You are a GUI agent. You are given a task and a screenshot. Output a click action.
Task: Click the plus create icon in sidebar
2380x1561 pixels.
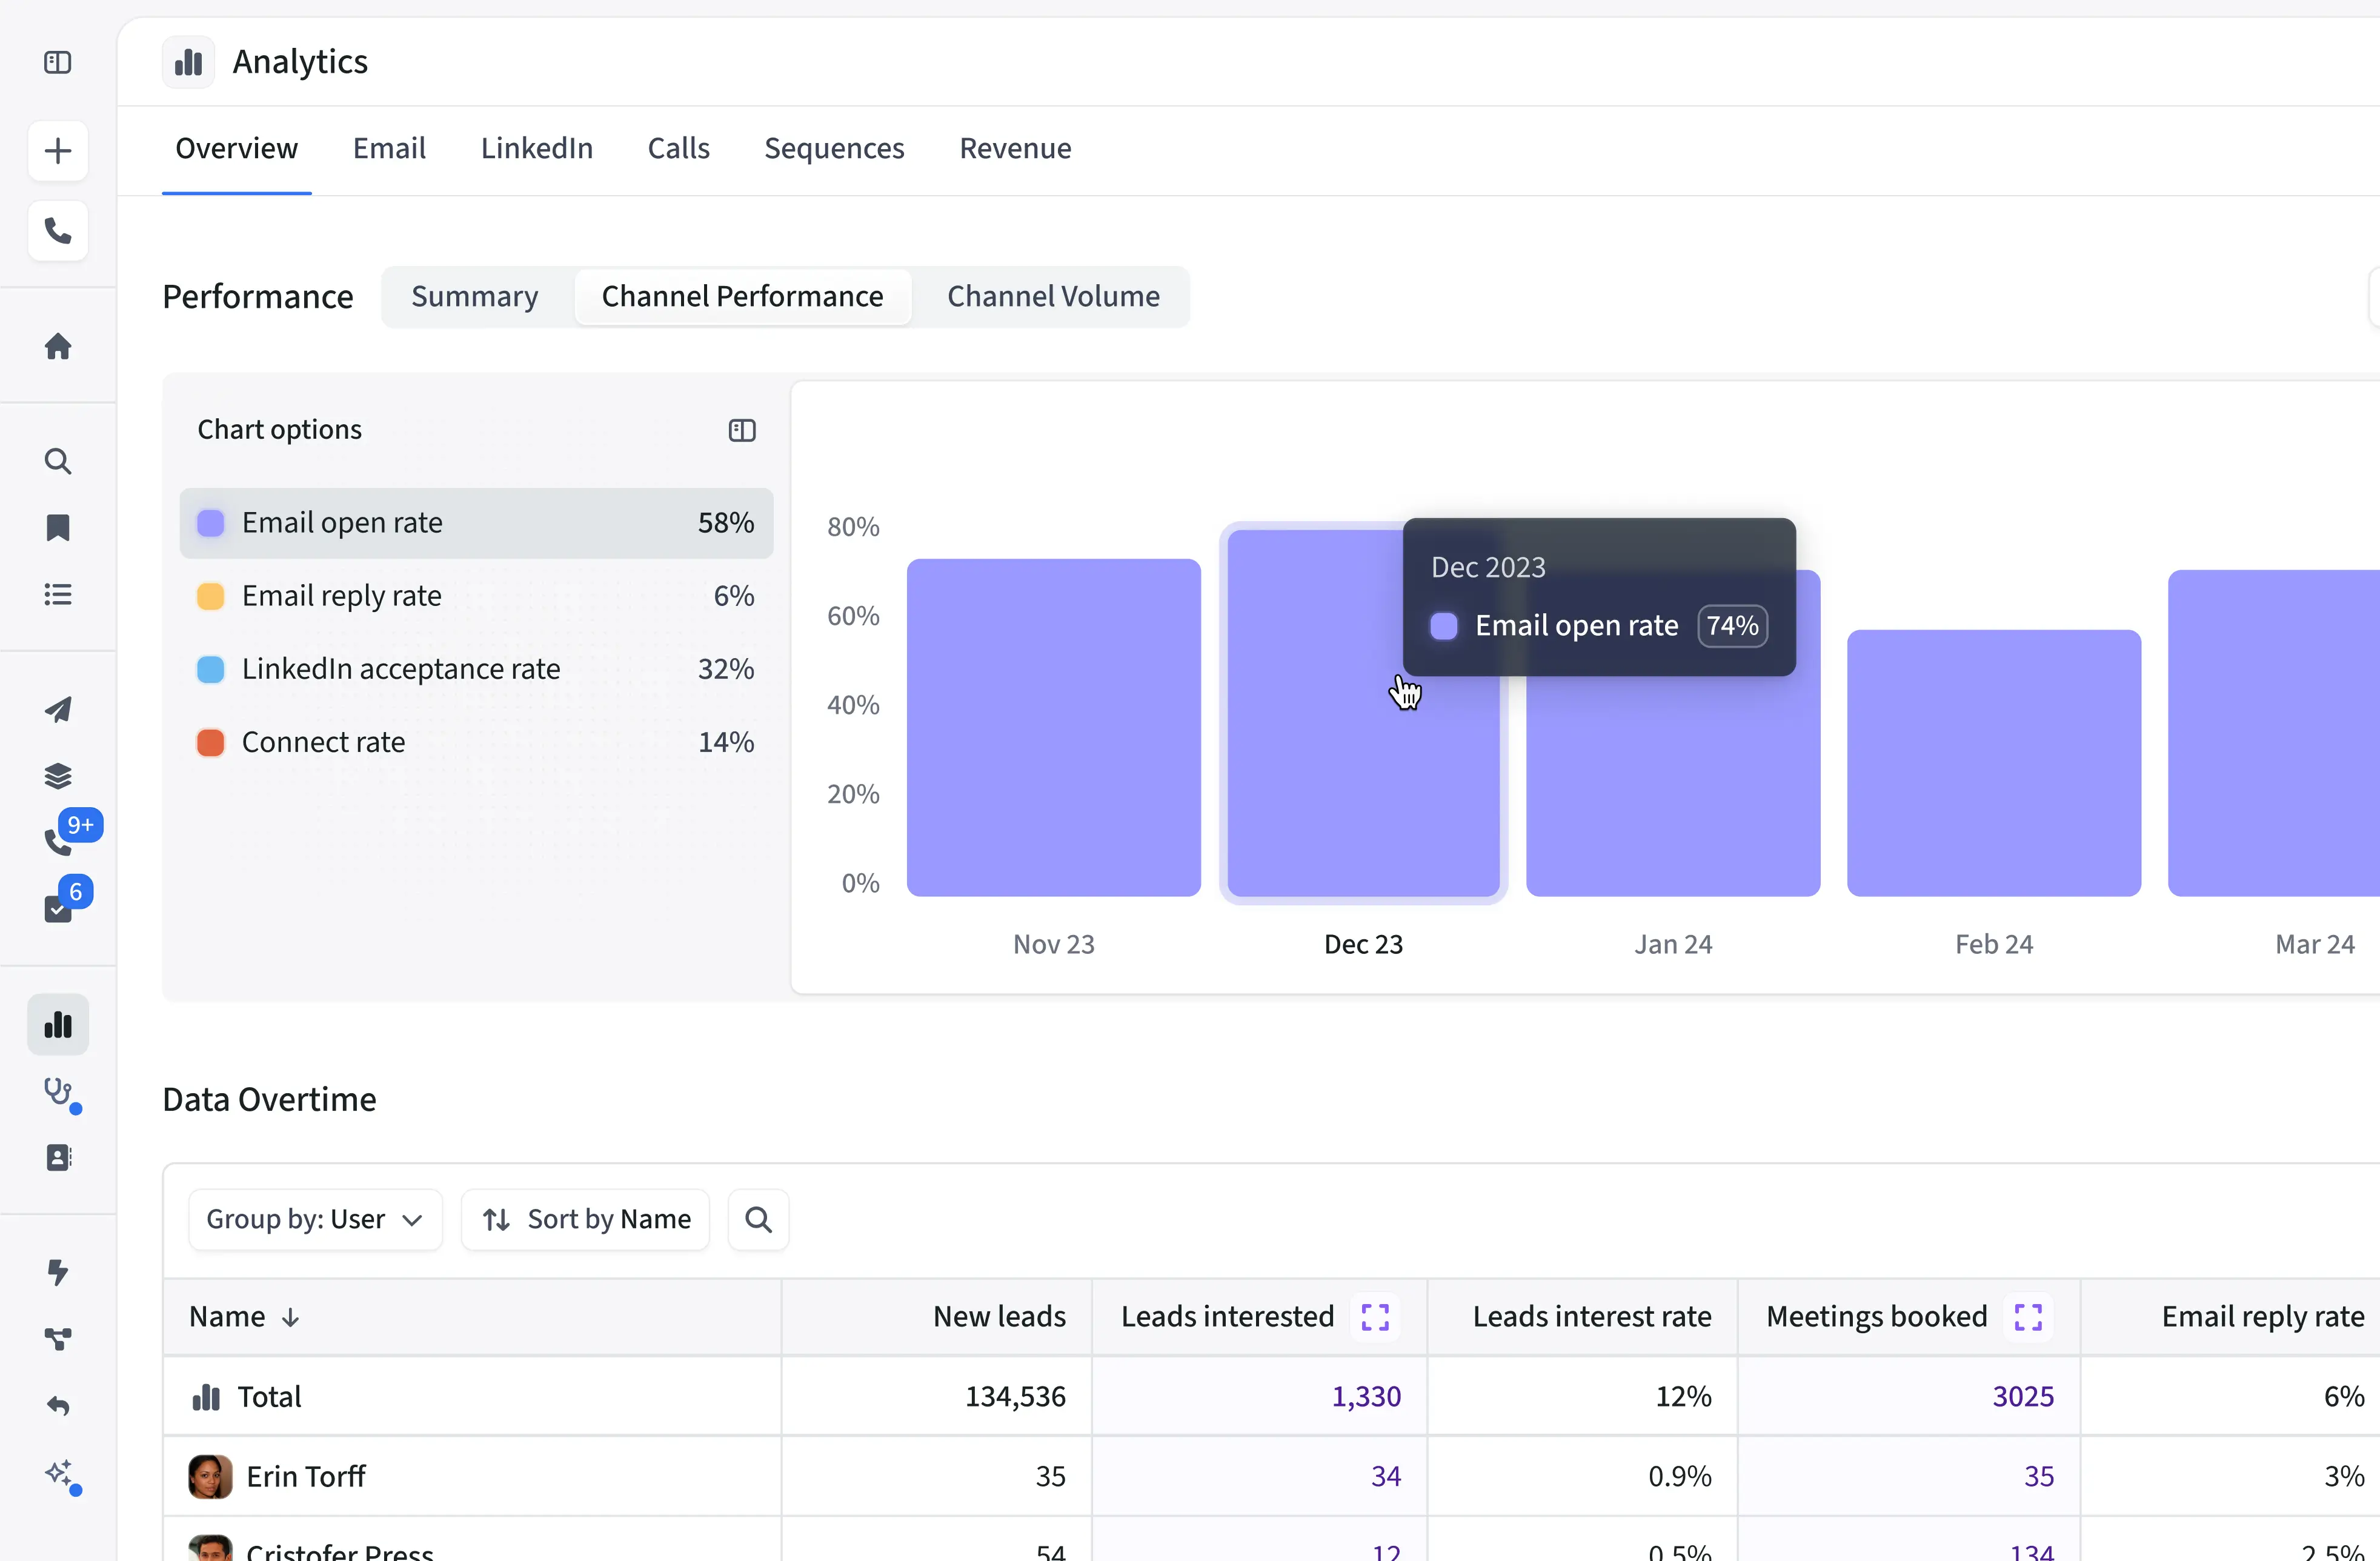pos(58,151)
